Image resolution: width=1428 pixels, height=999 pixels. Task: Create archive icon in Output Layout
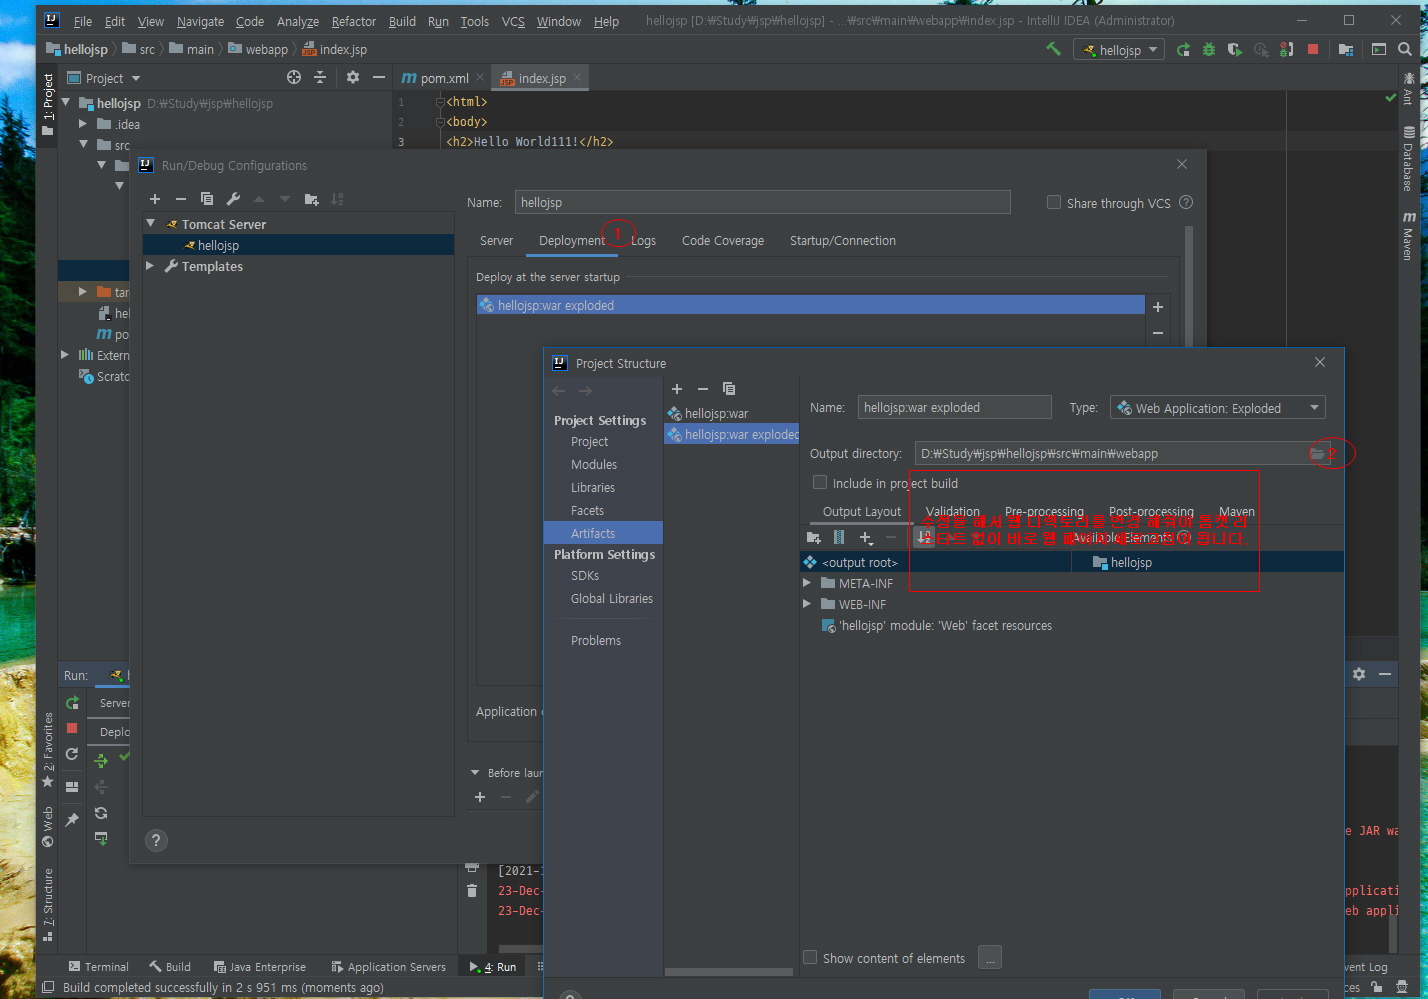(839, 538)
